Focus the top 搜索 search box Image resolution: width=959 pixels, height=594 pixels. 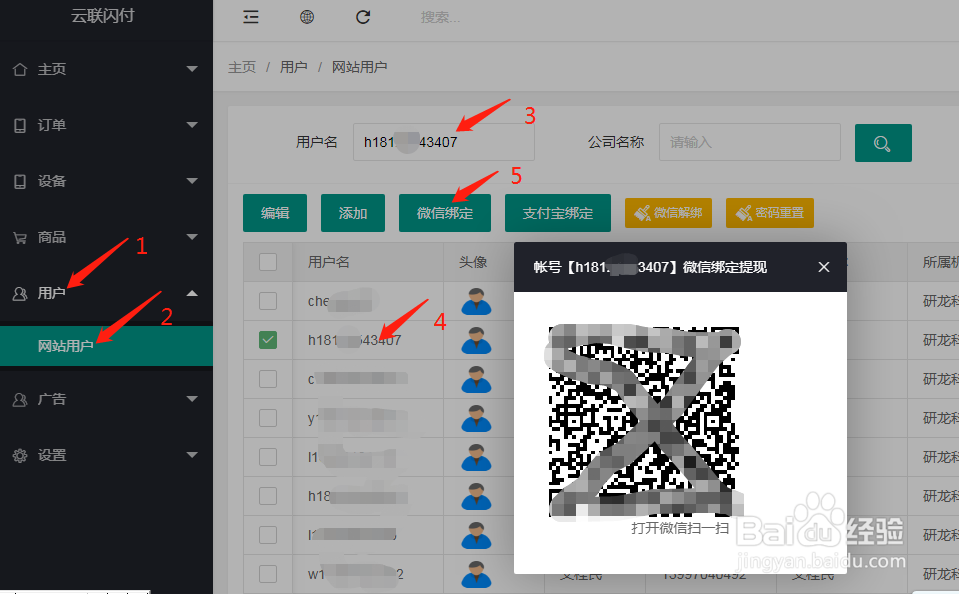(x=440, y=18)
